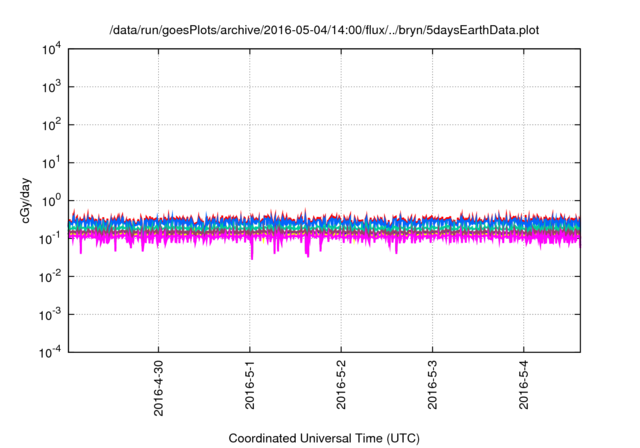Click the 2016-5-2 date tick label
This screenshot has width=640, height=448.
point(341,385)
